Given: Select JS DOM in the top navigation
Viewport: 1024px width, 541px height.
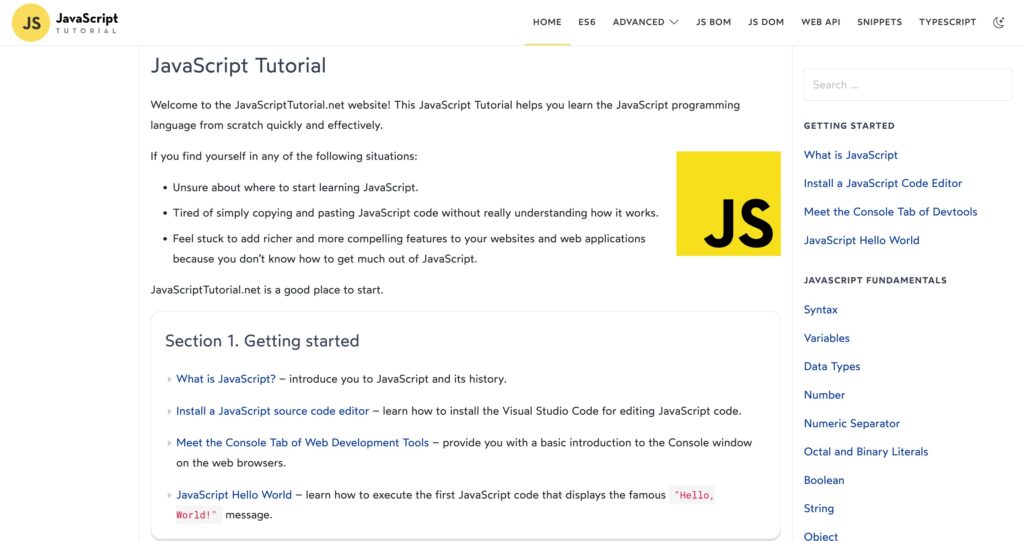Looking at the screenshot, I should [766, 22].
